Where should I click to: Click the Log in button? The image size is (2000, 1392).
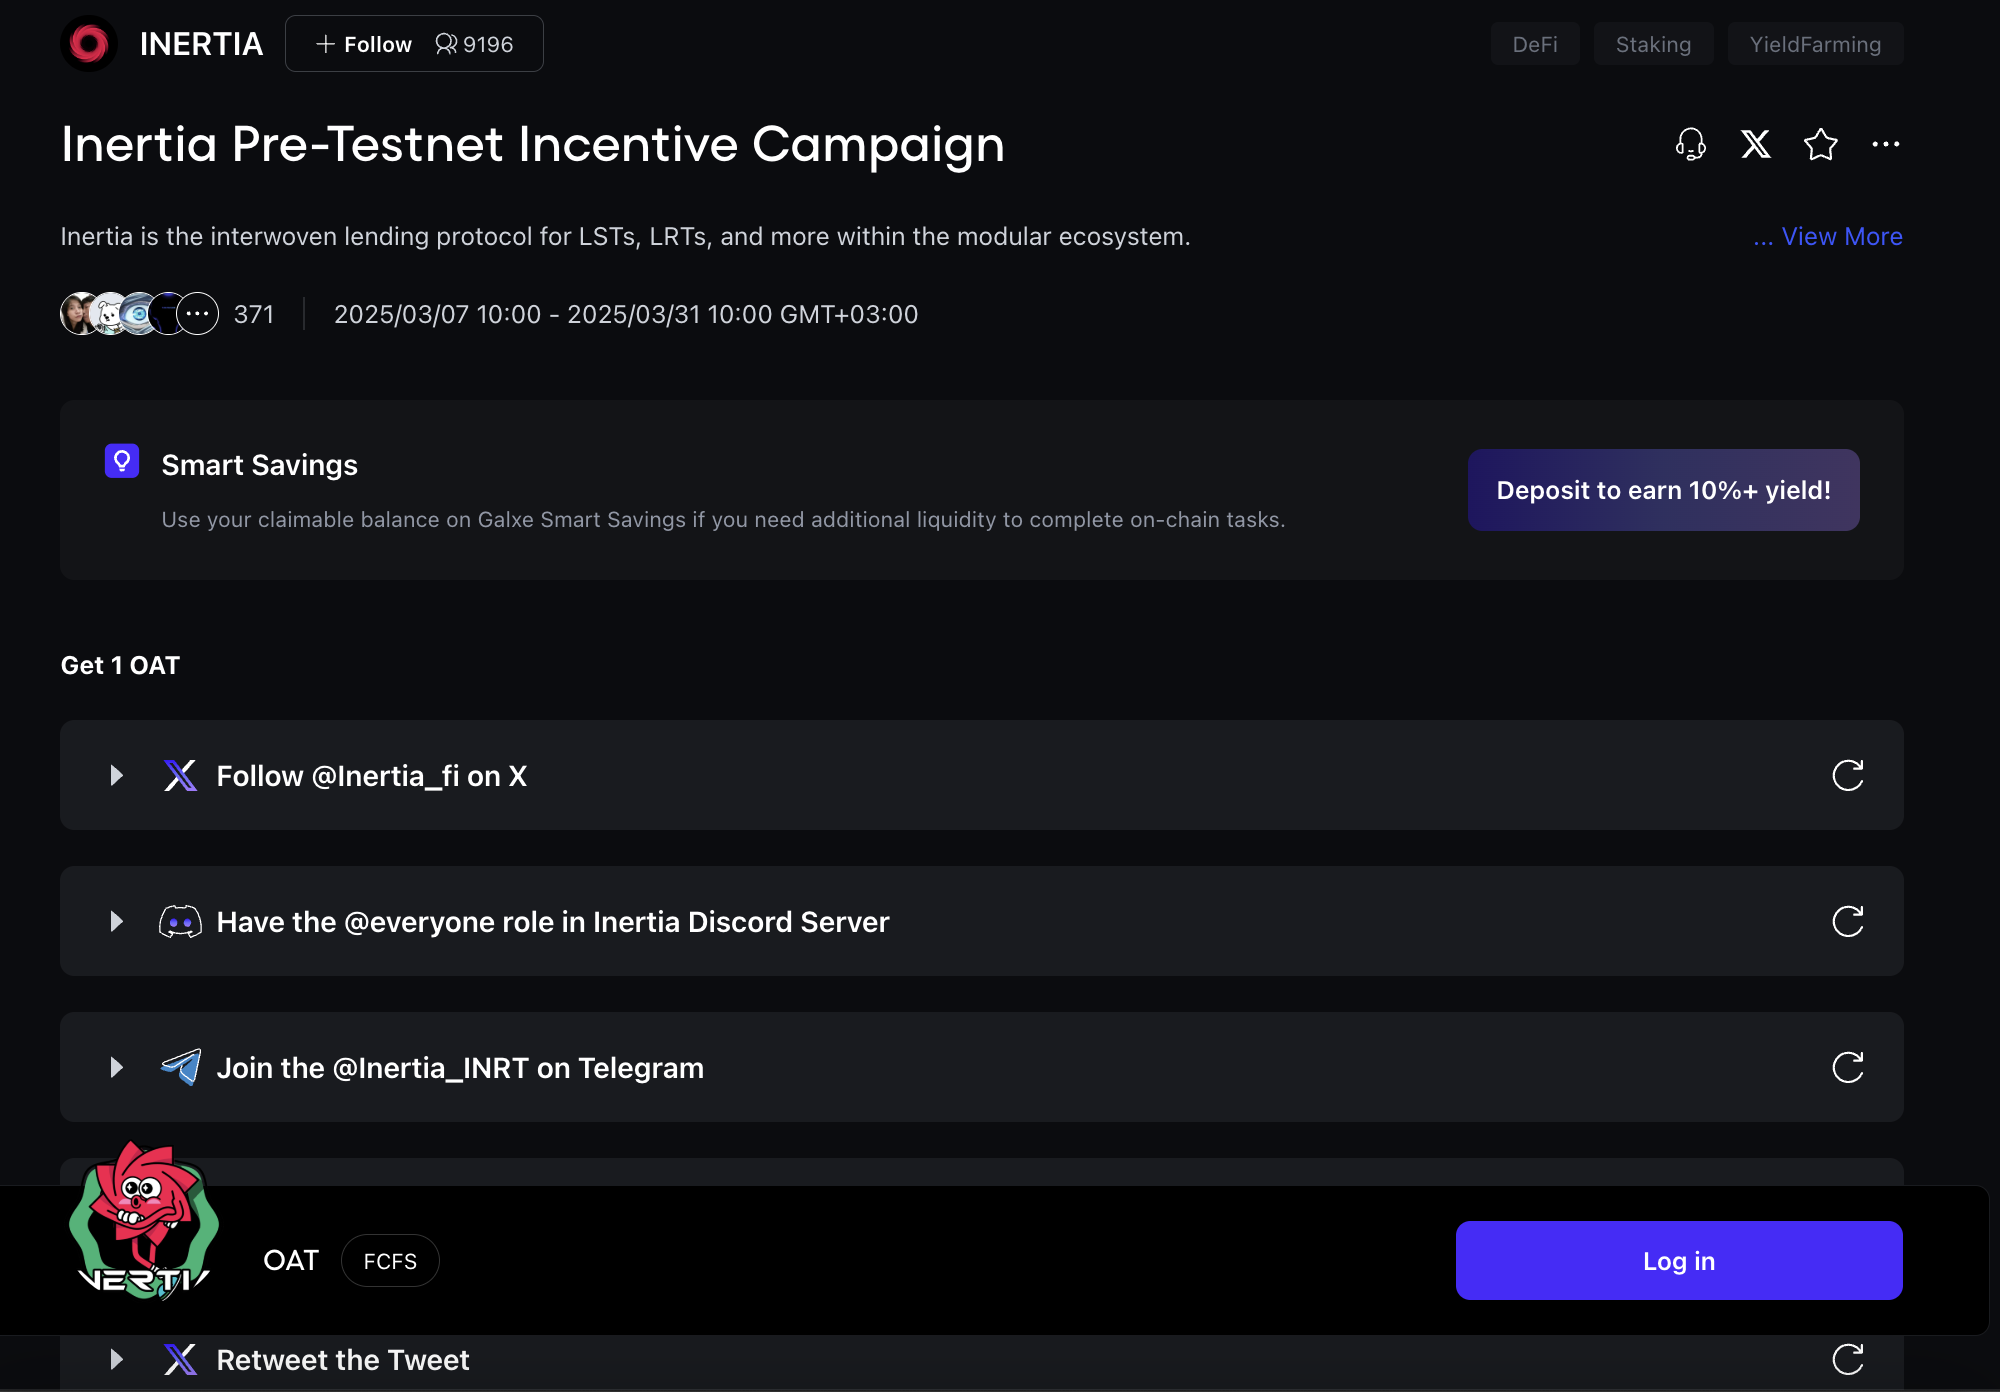pos(1678,1260)
